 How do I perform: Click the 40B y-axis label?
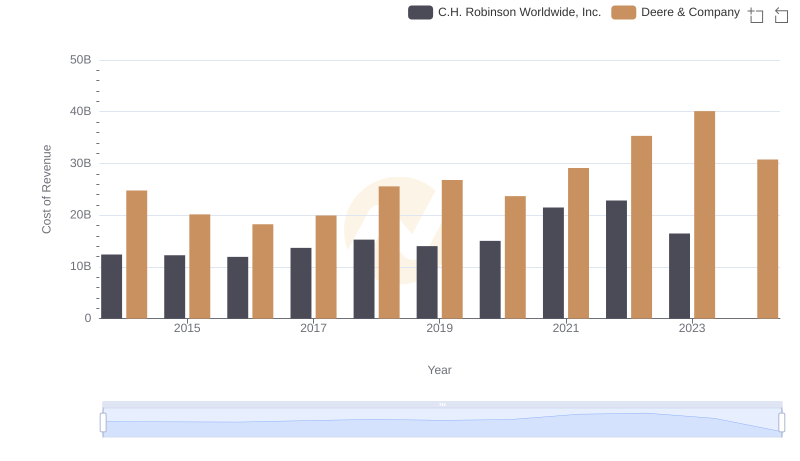click(x=81, y=111)
